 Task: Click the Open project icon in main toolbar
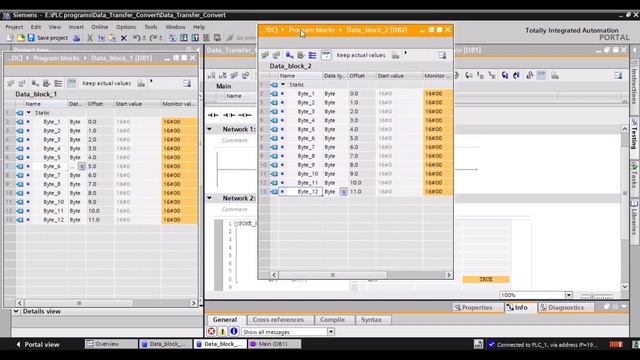(x=20, y=38)
